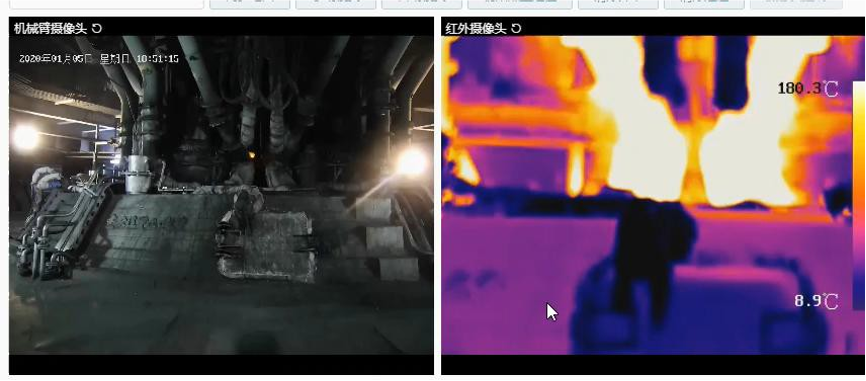This screenshot has width=866, height=381.
Task: Refresh the 机械臂摄像头 camera feed
Action: (97, 28)
